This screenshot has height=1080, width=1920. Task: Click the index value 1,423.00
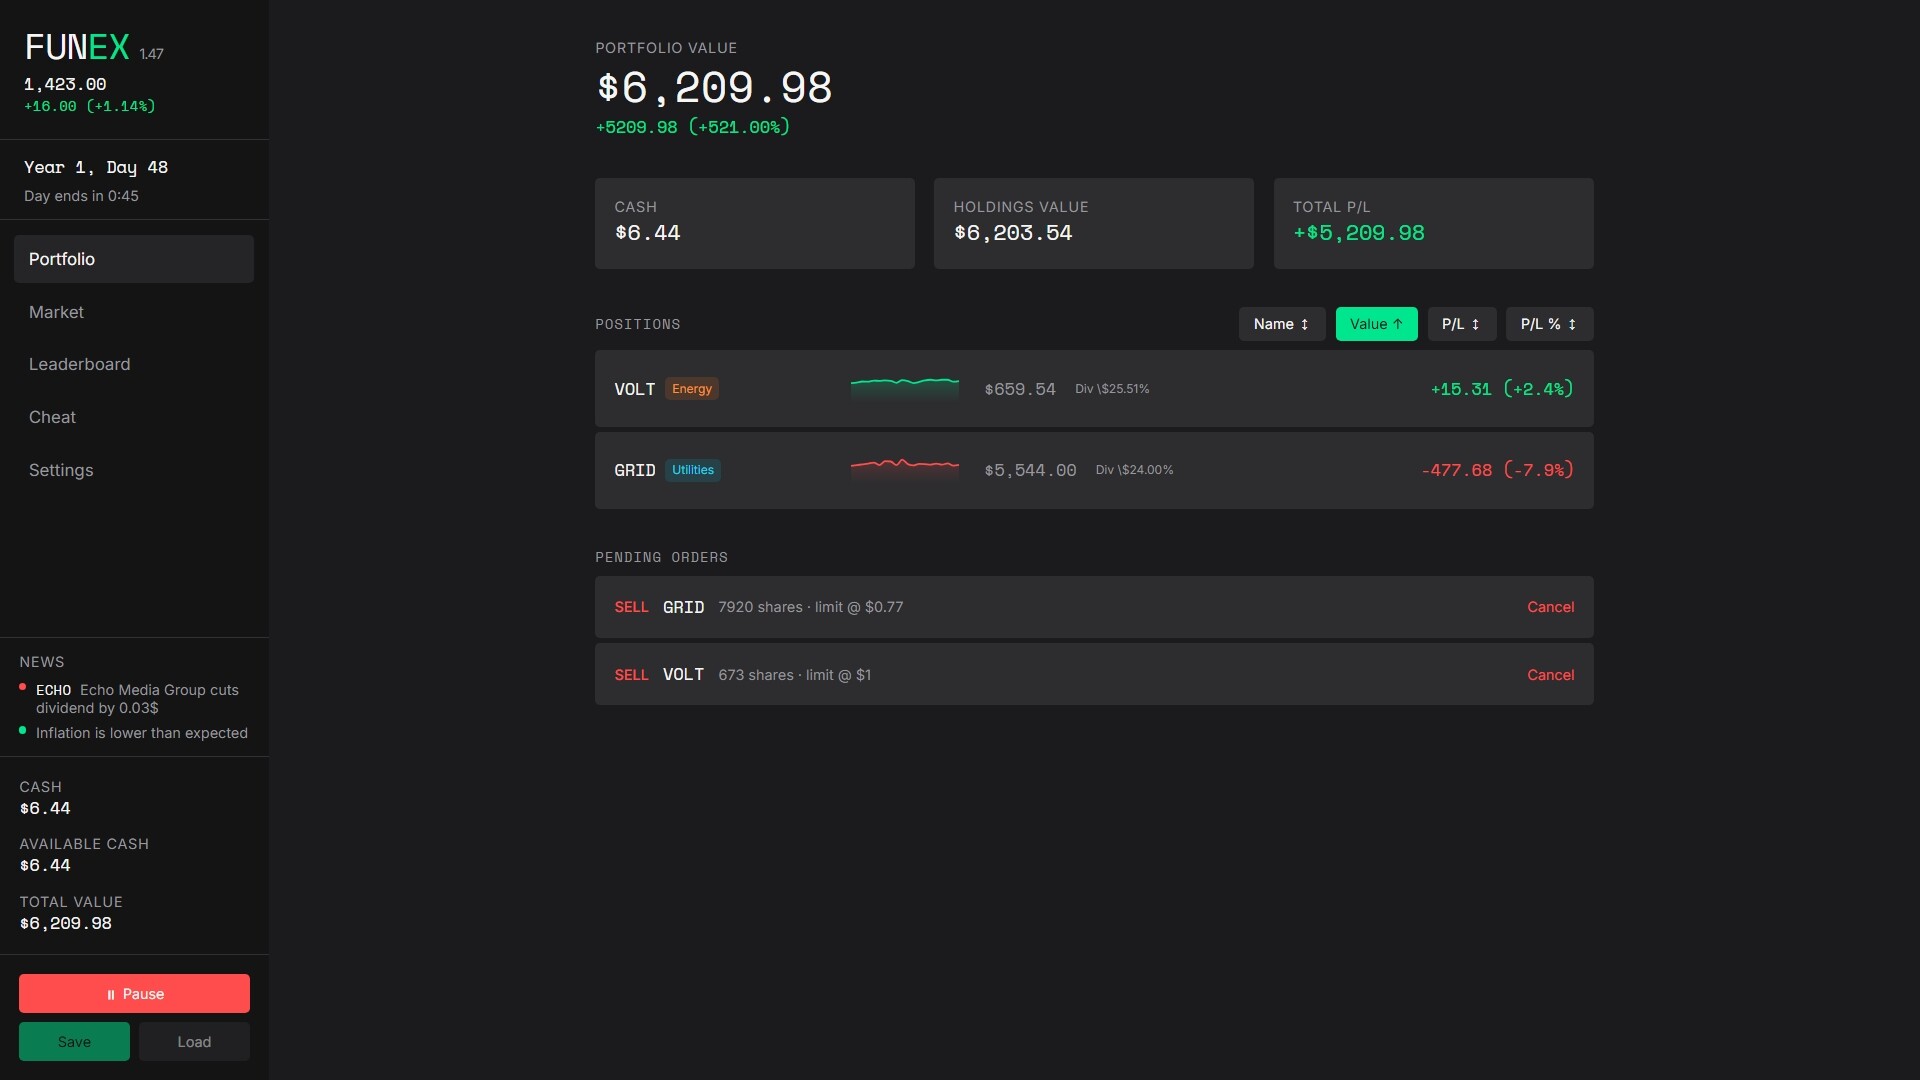65,84
